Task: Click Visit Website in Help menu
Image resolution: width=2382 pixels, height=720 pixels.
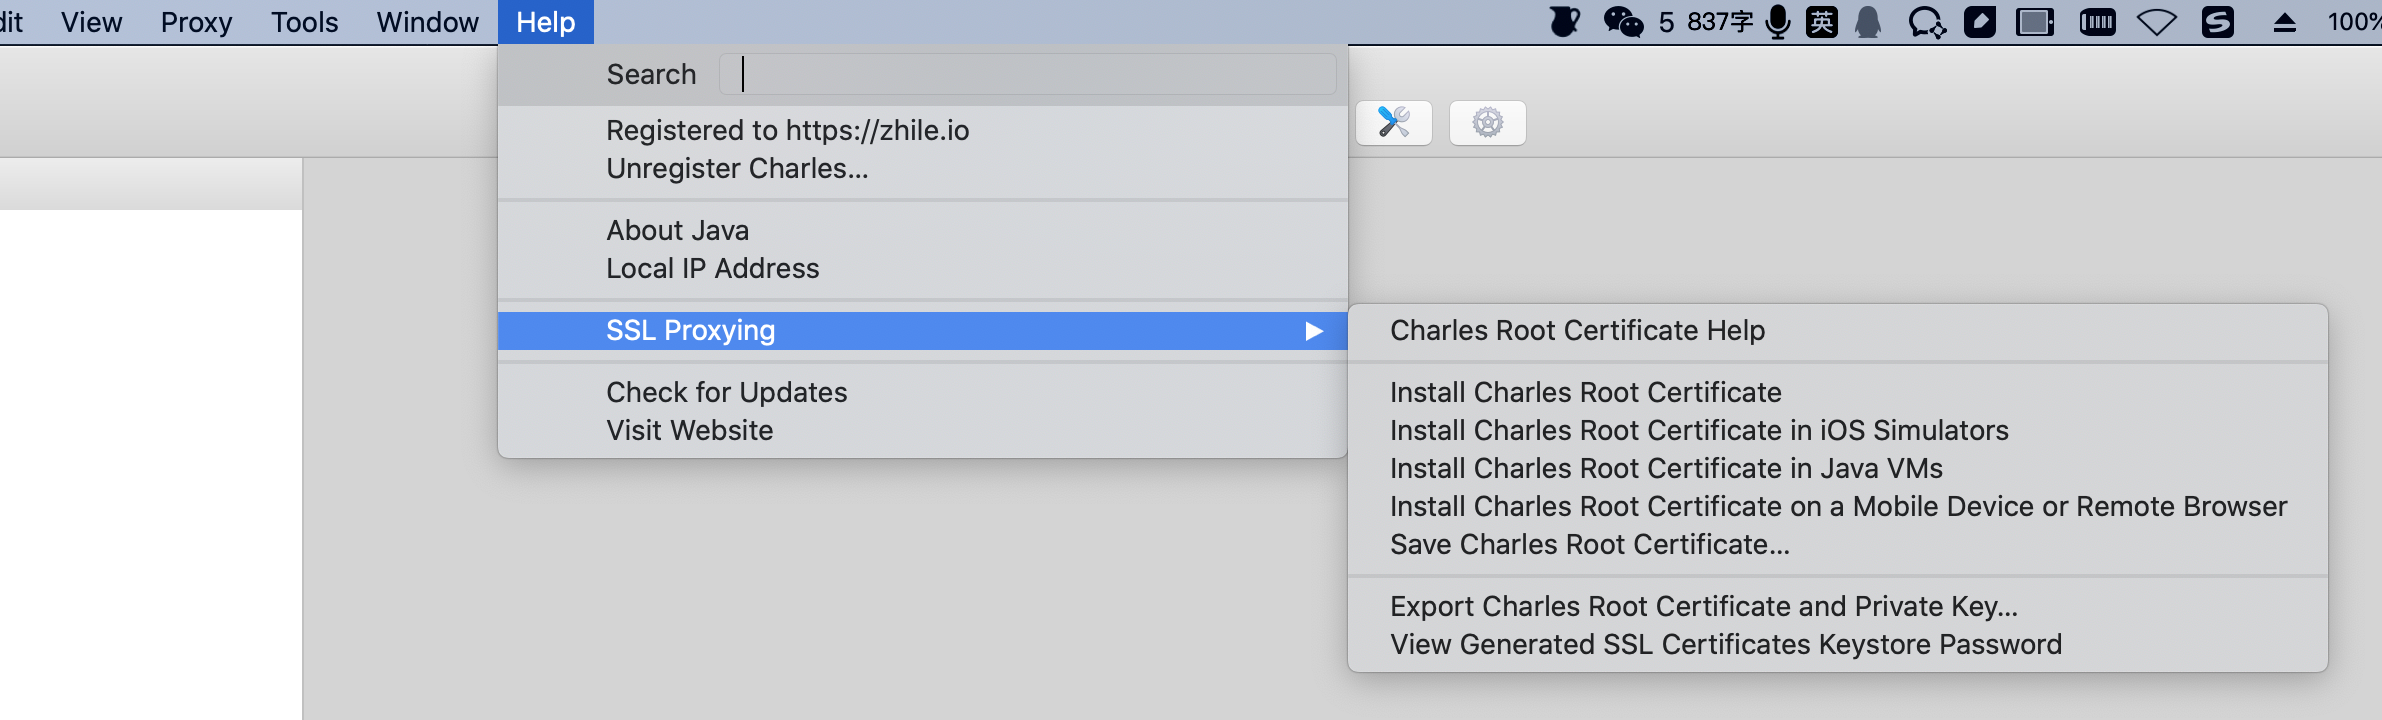Action: coord(689,430)
